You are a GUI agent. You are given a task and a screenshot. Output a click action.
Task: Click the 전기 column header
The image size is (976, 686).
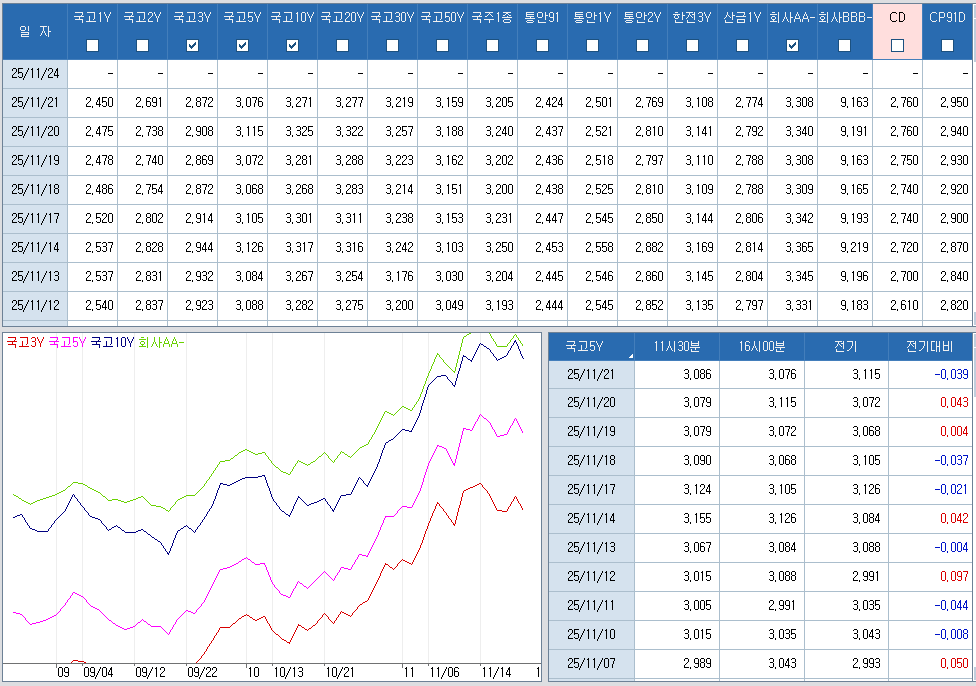click(845, 346)
